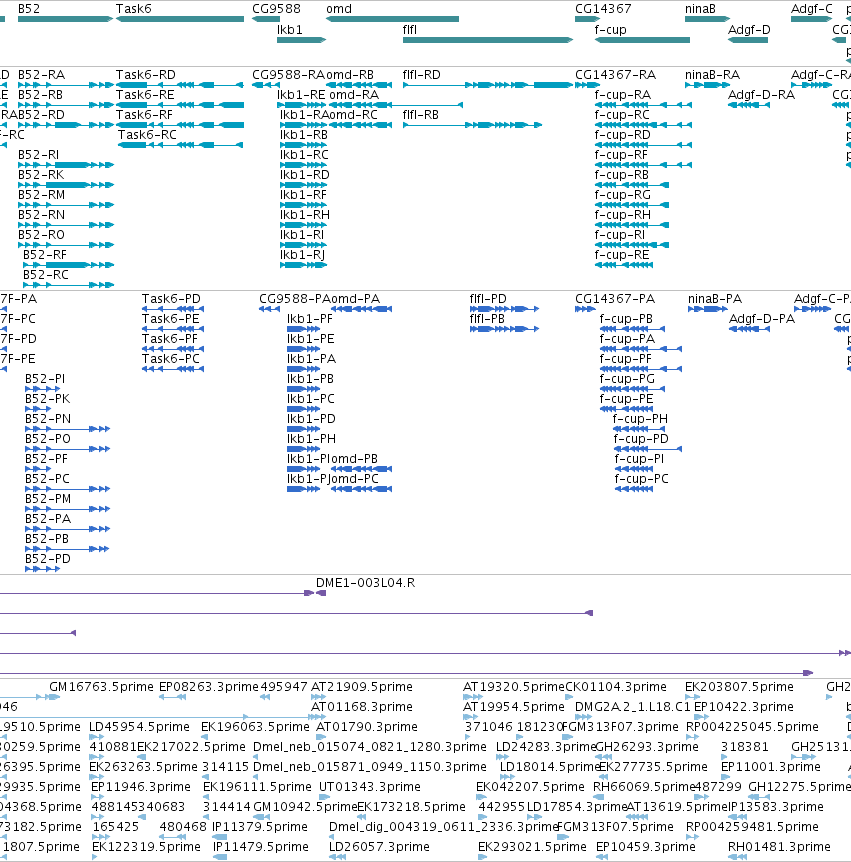
Task: Click transcript CG14367-RA
Action: pyautogui.click(x=587, y=85)
